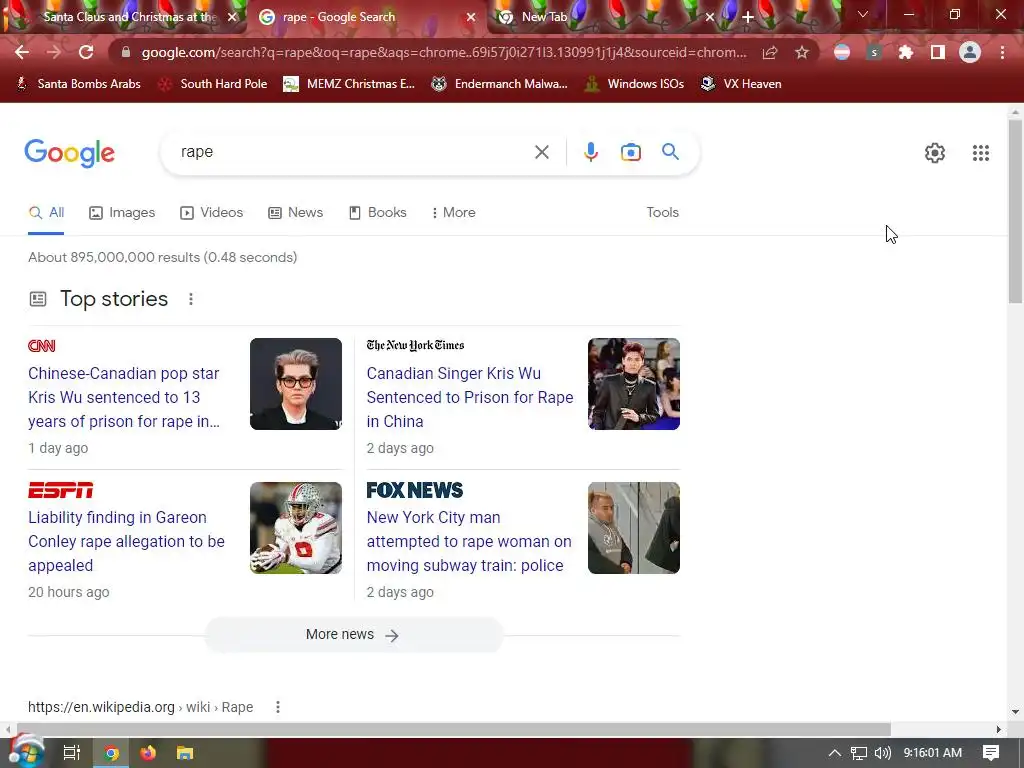Open the VX Heaven bookmark
The width and height of the screenshot is (1024, 768).
(x=741, y=84)
